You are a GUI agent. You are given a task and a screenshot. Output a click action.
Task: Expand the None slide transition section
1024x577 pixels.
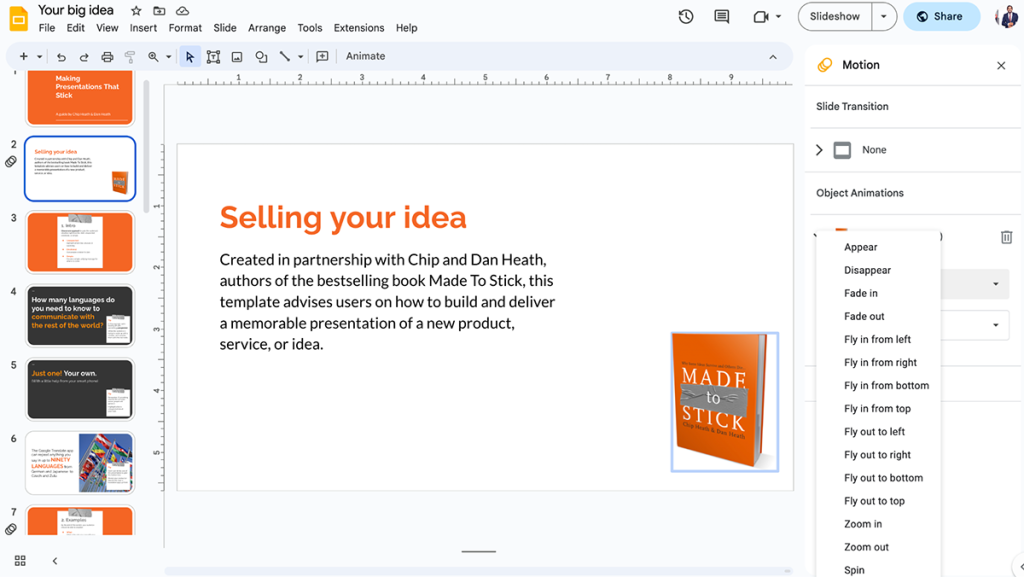click(x=818, y=149)
